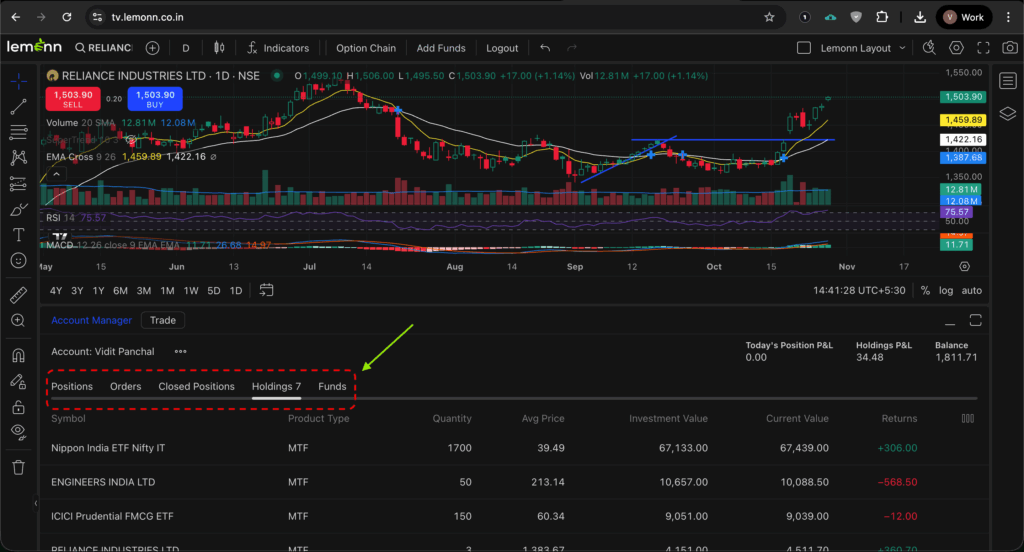Screen dimensions: 1024x552
Task: Open the D interval dropdown
Action: coord(186,48)
